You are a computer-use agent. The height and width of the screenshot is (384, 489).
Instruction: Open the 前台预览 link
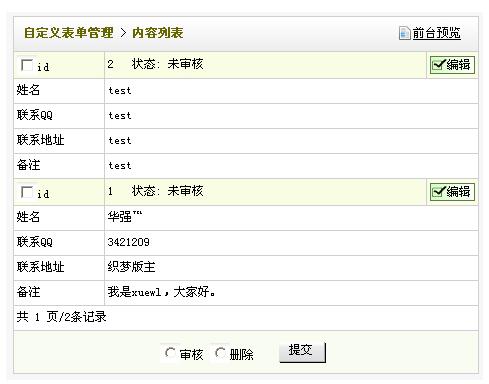click(436, 33)
